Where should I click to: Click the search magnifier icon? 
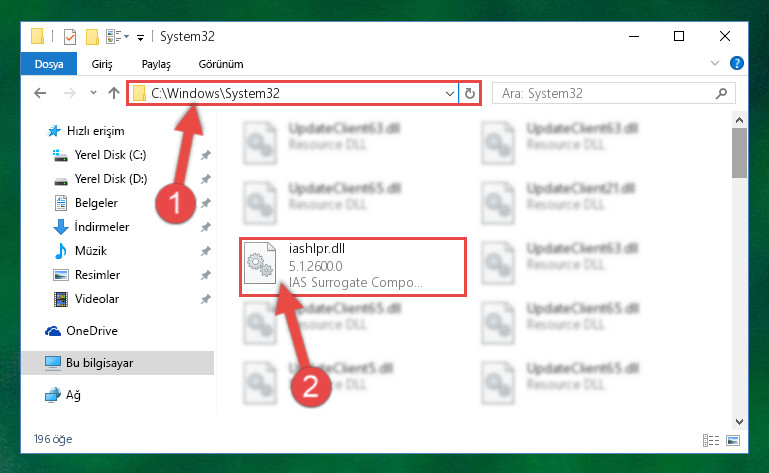(x=721, y=93)
